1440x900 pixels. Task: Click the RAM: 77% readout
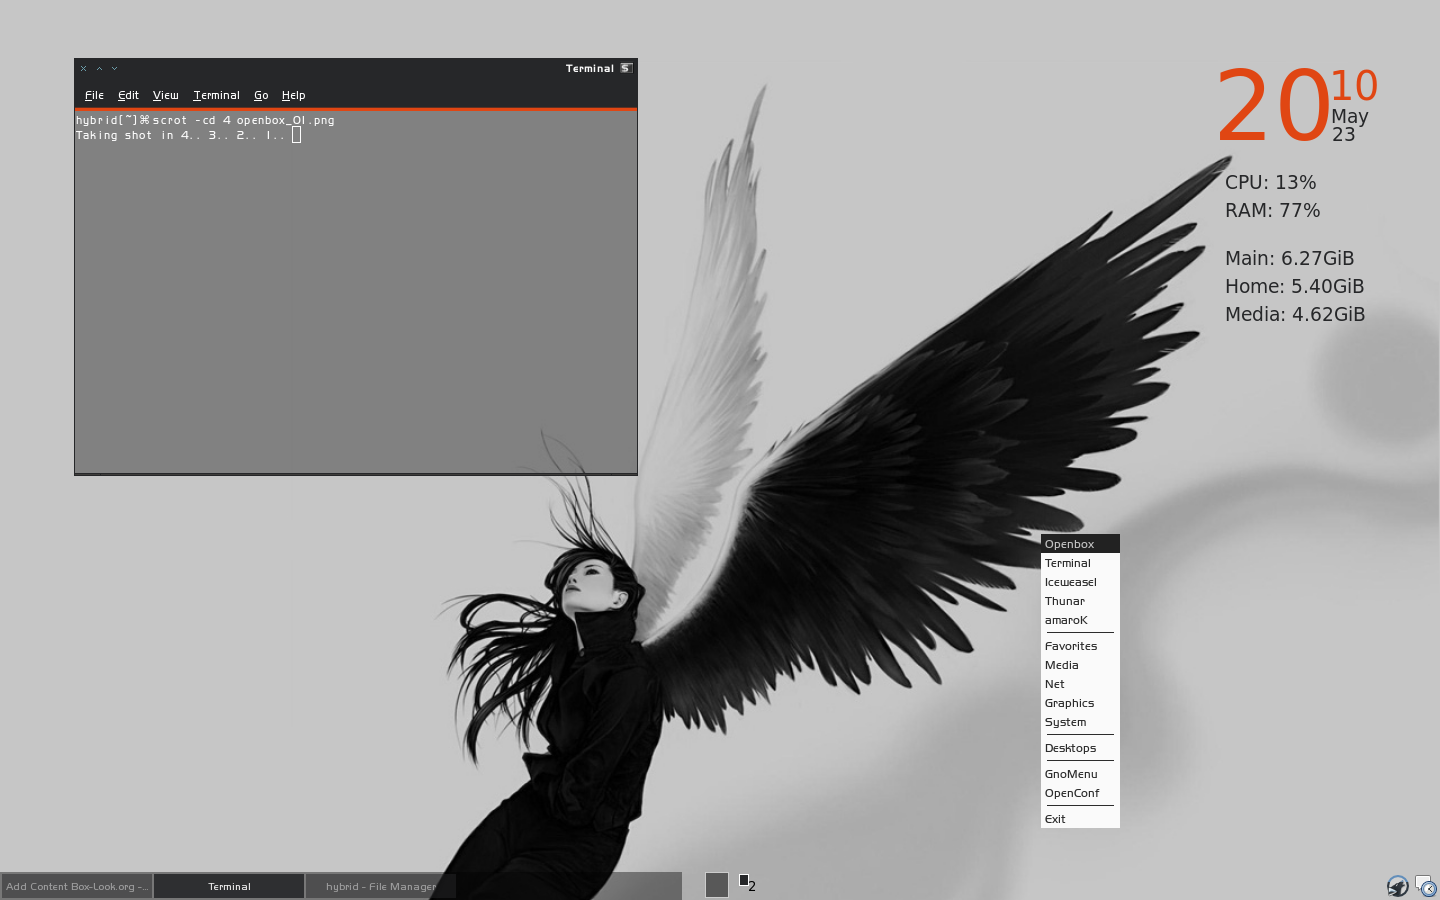pyautogui.click(x=1272, y=210)
